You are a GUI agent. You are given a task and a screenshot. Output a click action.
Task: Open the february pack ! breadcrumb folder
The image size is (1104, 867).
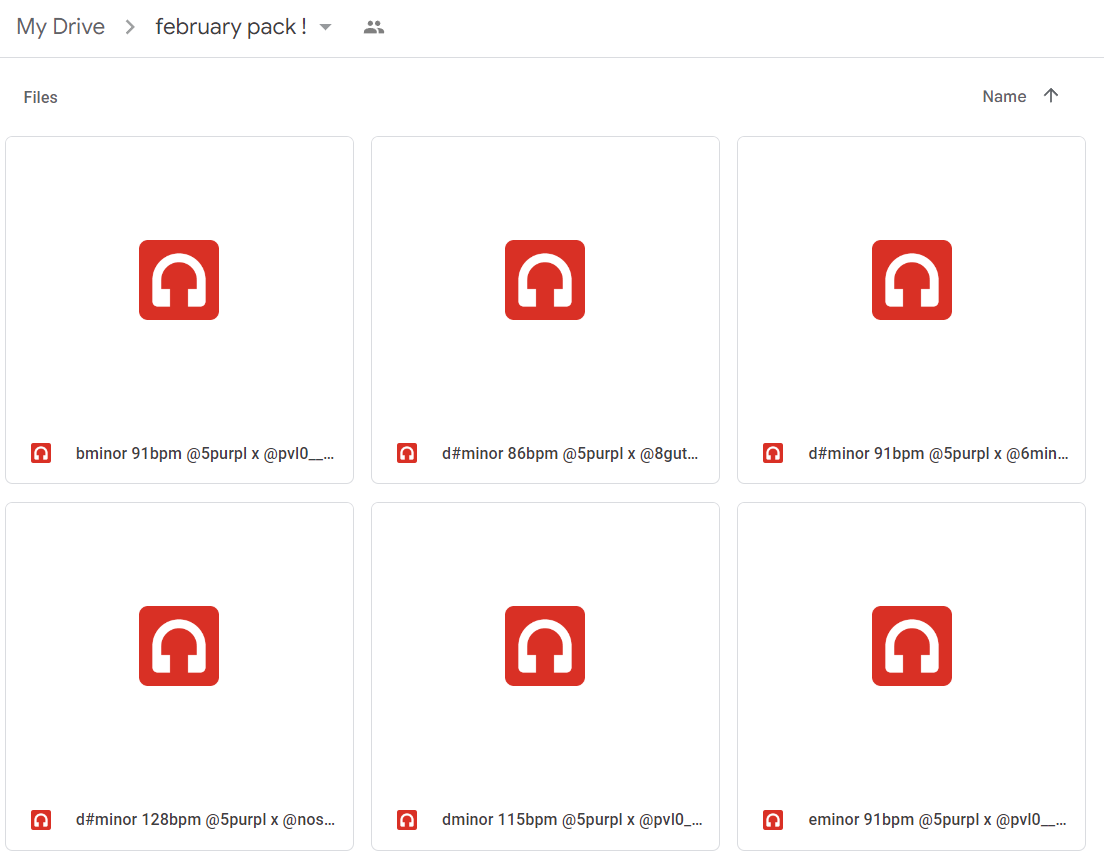coord(231,27)
